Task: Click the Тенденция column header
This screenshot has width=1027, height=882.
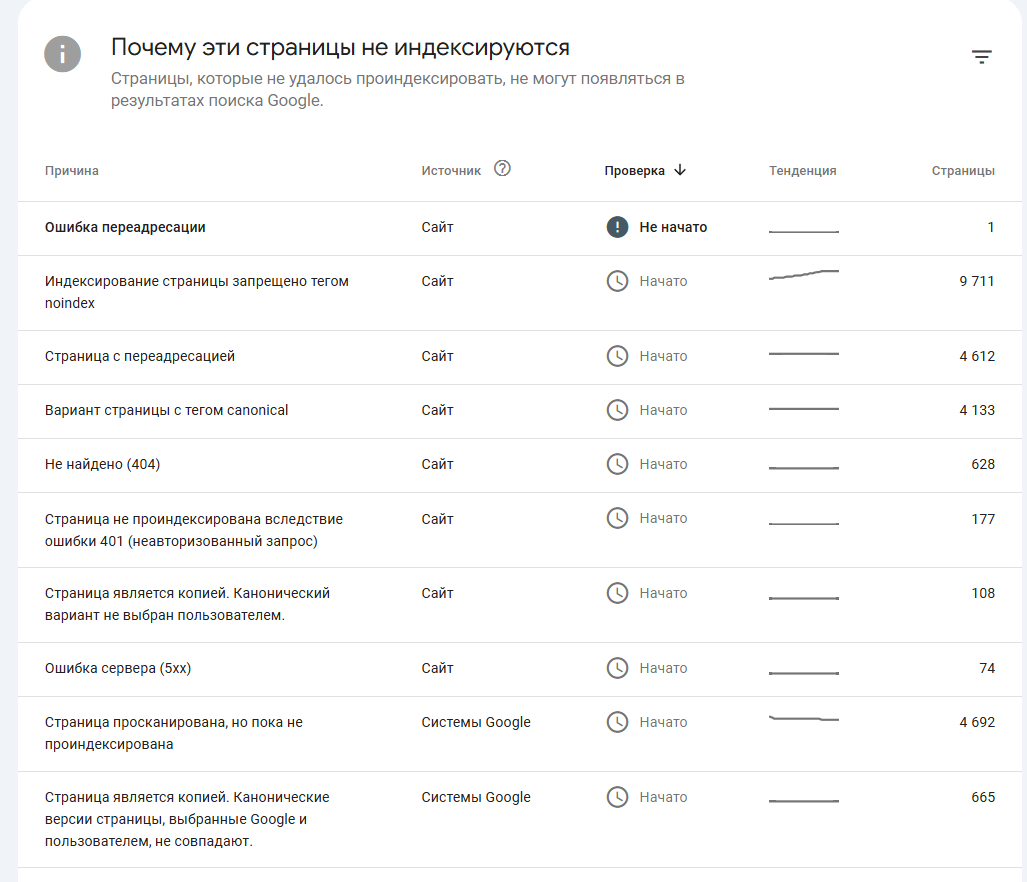Action: coord(802,171)
